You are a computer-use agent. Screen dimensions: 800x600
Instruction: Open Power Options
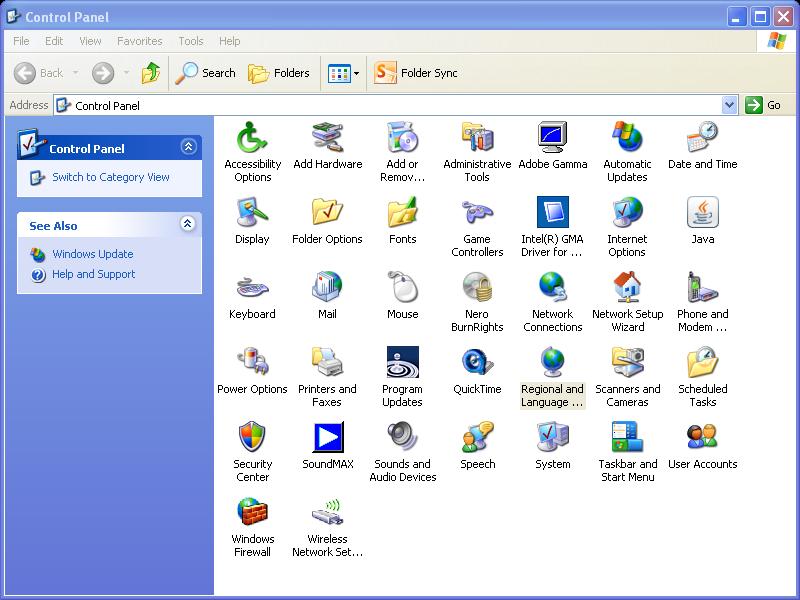[252, 370]
